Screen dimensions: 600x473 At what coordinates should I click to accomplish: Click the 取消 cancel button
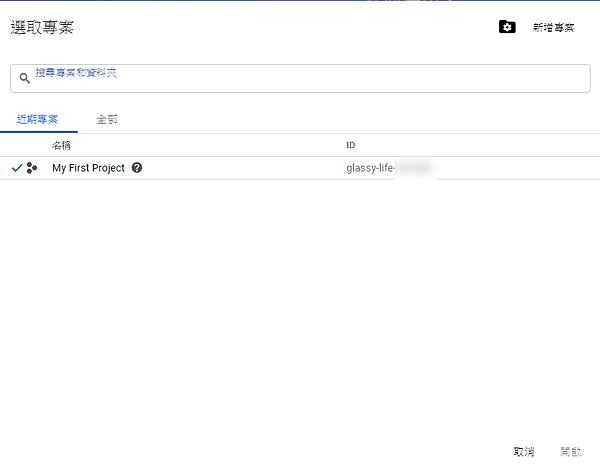[524, 452]
